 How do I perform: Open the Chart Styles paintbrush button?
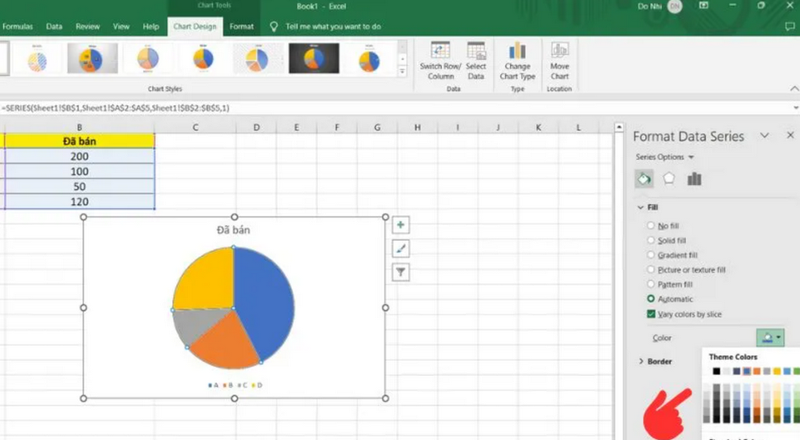[x=401, y=249]
